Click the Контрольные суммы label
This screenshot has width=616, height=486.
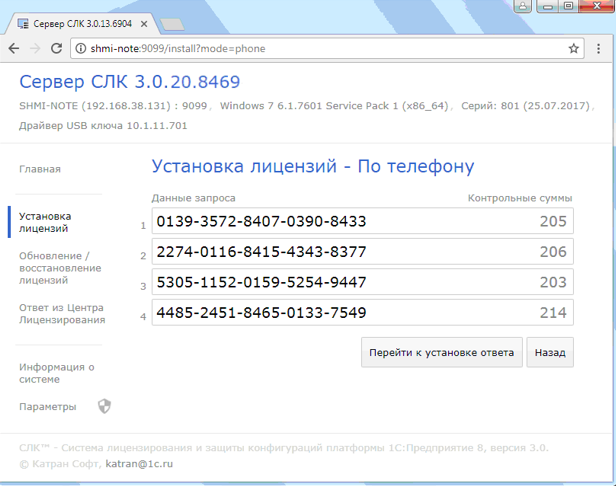tap(520, 198)
